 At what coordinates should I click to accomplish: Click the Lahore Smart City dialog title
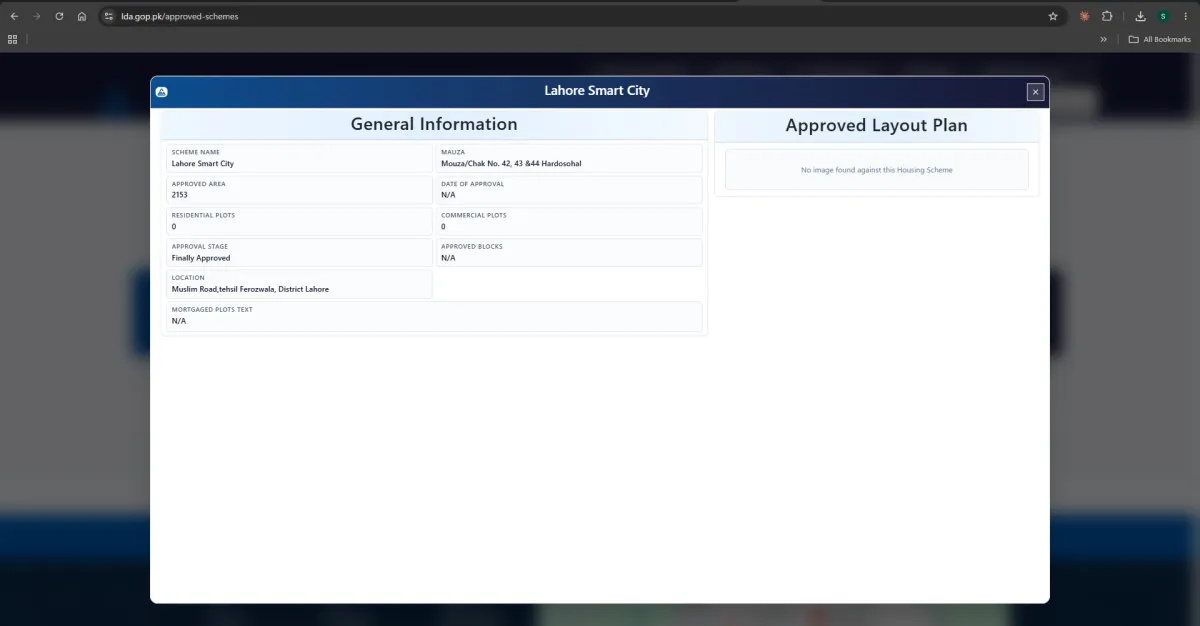tap(597, 91)
